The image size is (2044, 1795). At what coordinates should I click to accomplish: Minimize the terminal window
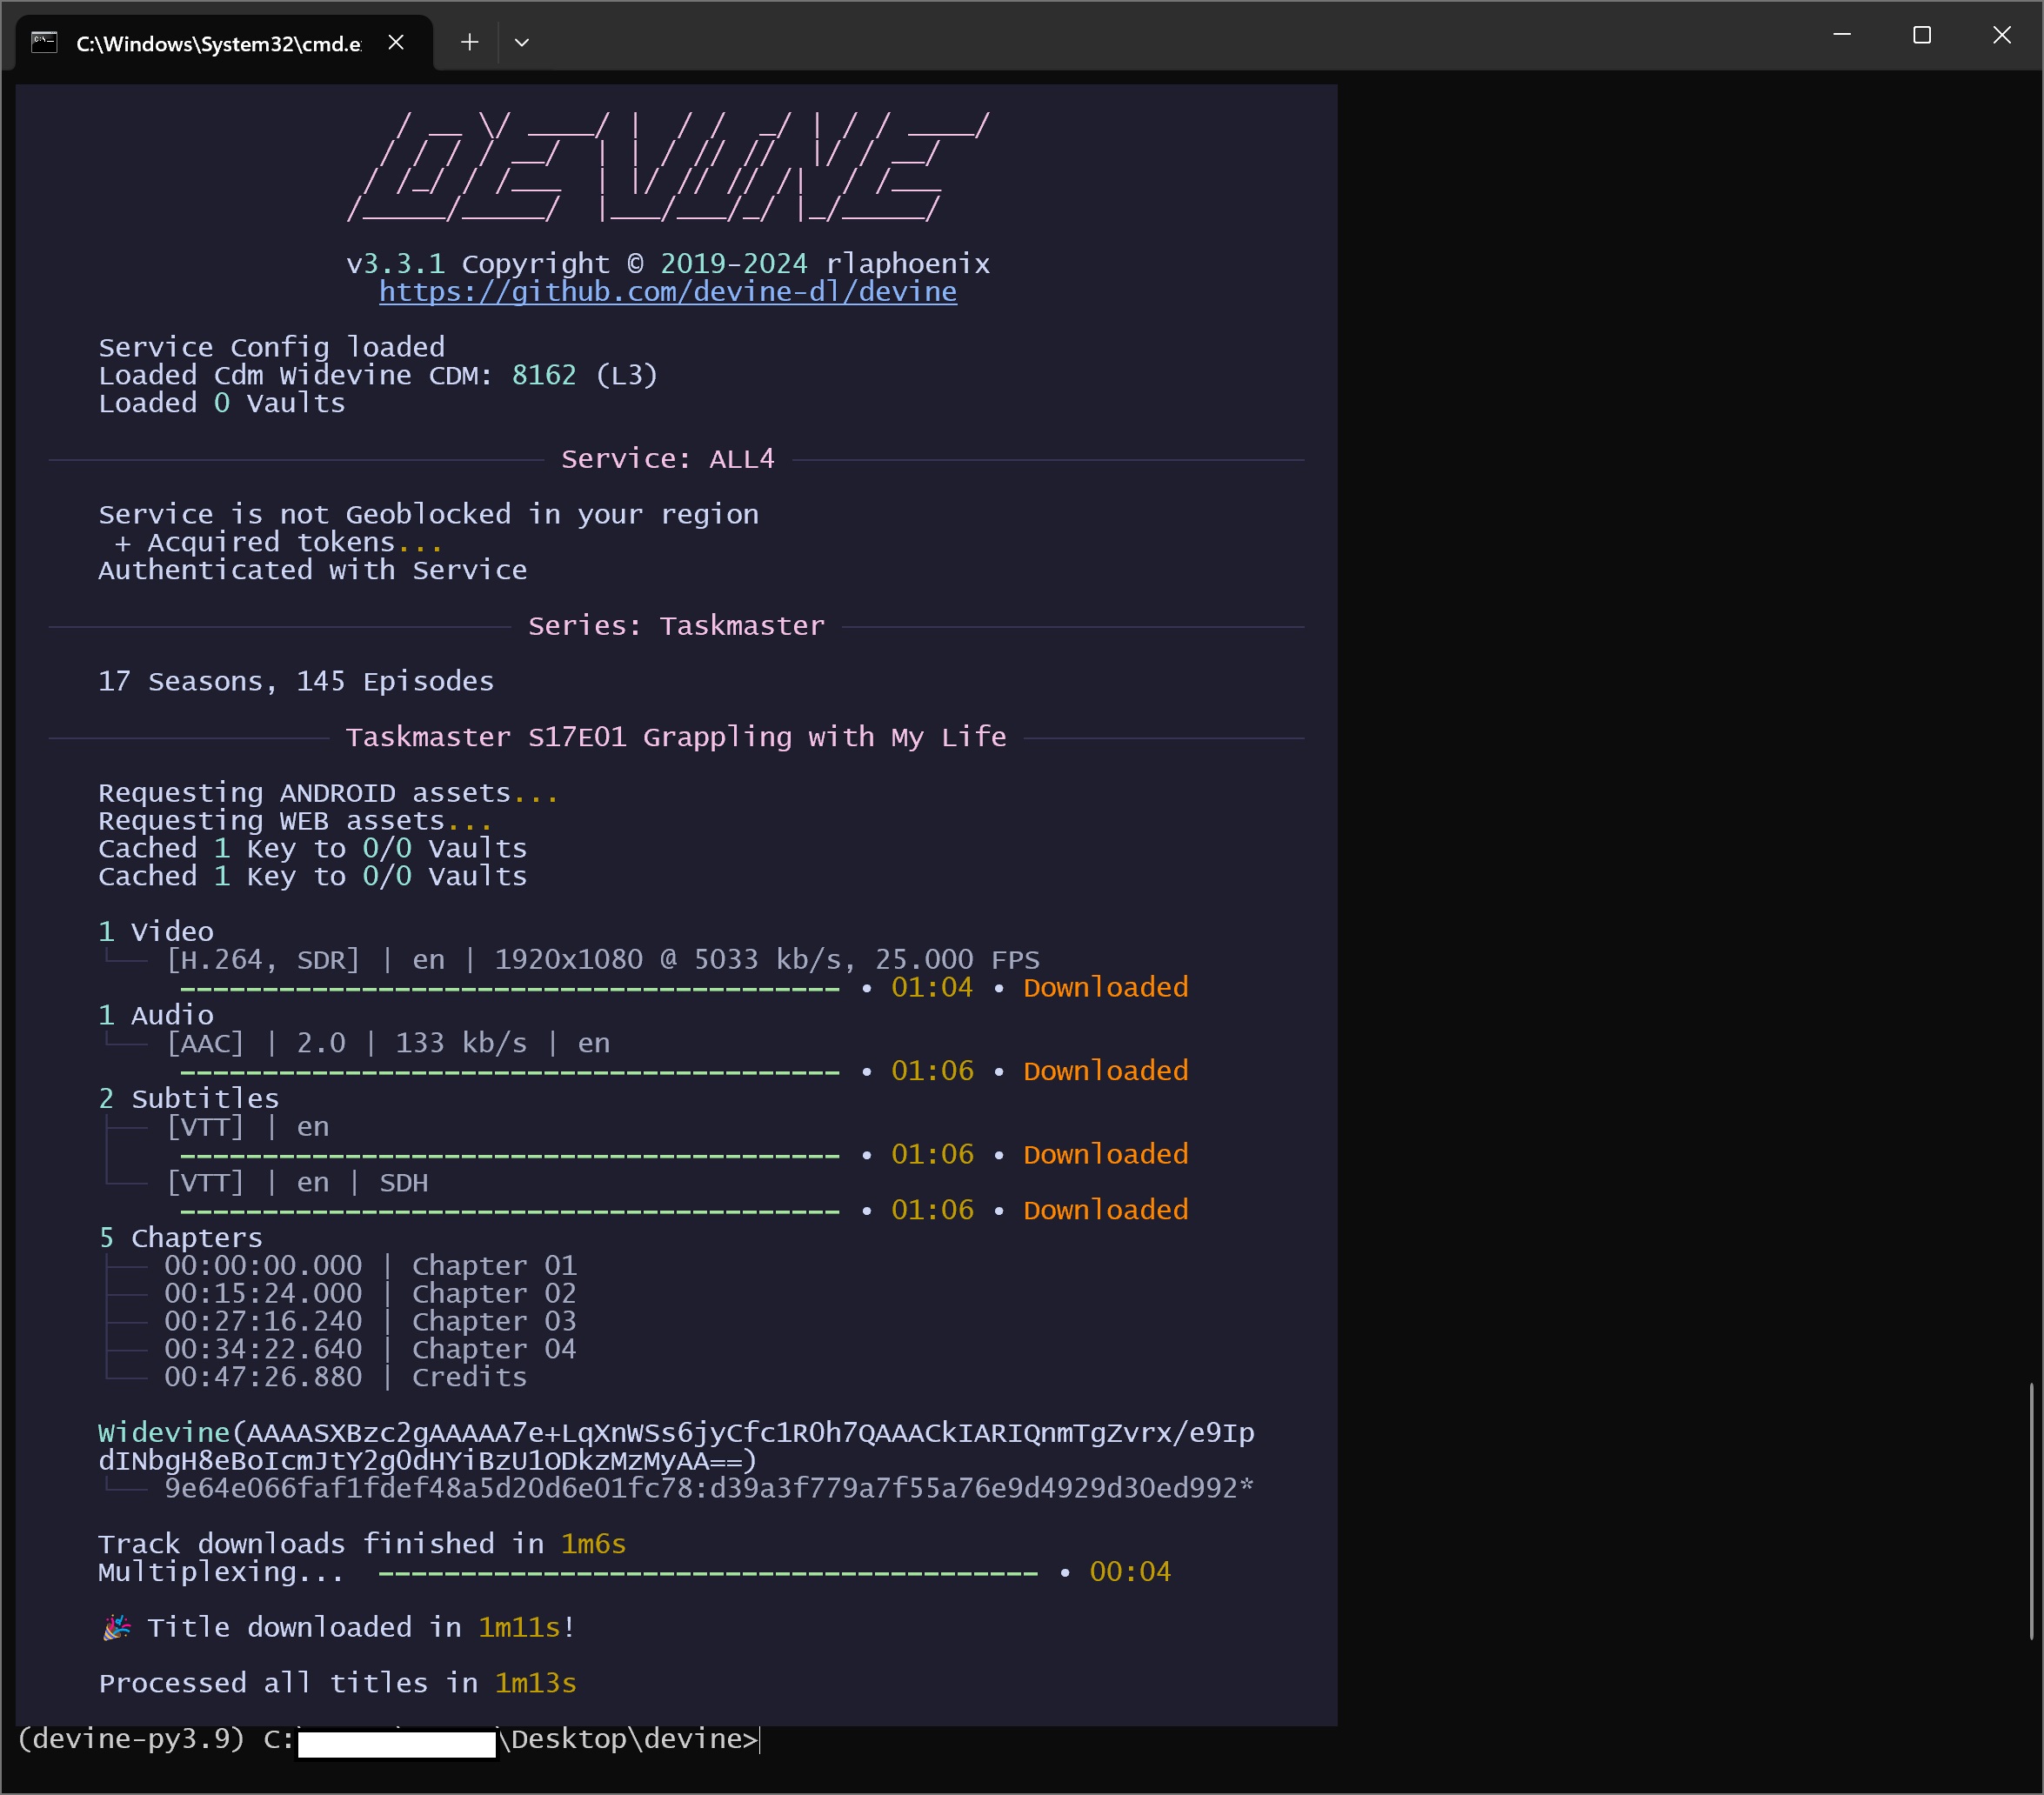pyautogui.click(x=1841, y=35)
